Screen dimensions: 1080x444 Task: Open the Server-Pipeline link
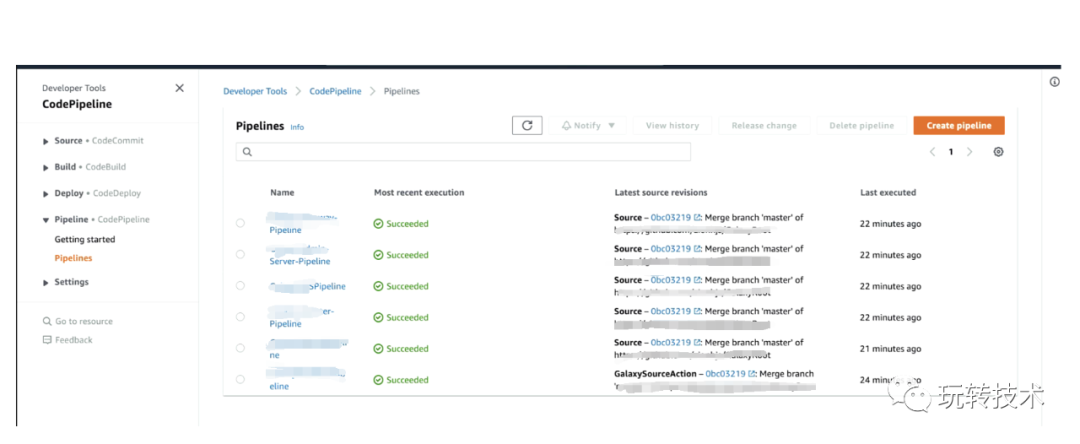tap(300, 262)
